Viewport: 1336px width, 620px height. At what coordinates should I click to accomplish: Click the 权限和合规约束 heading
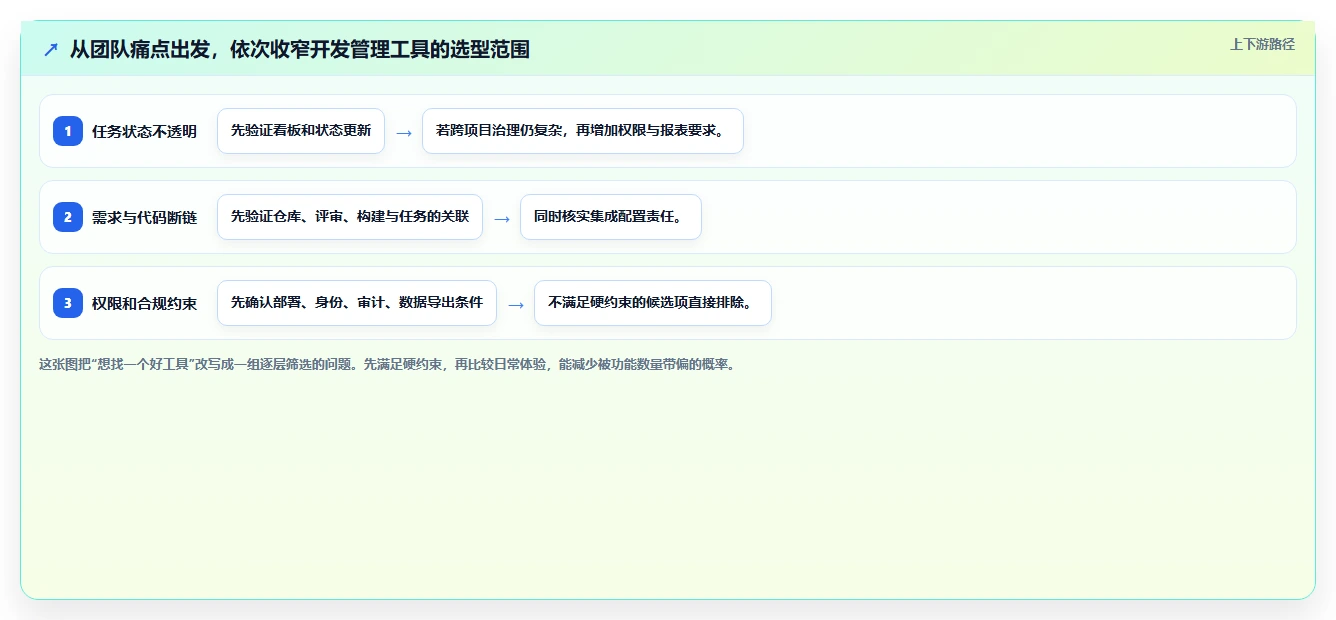point(144,303)
